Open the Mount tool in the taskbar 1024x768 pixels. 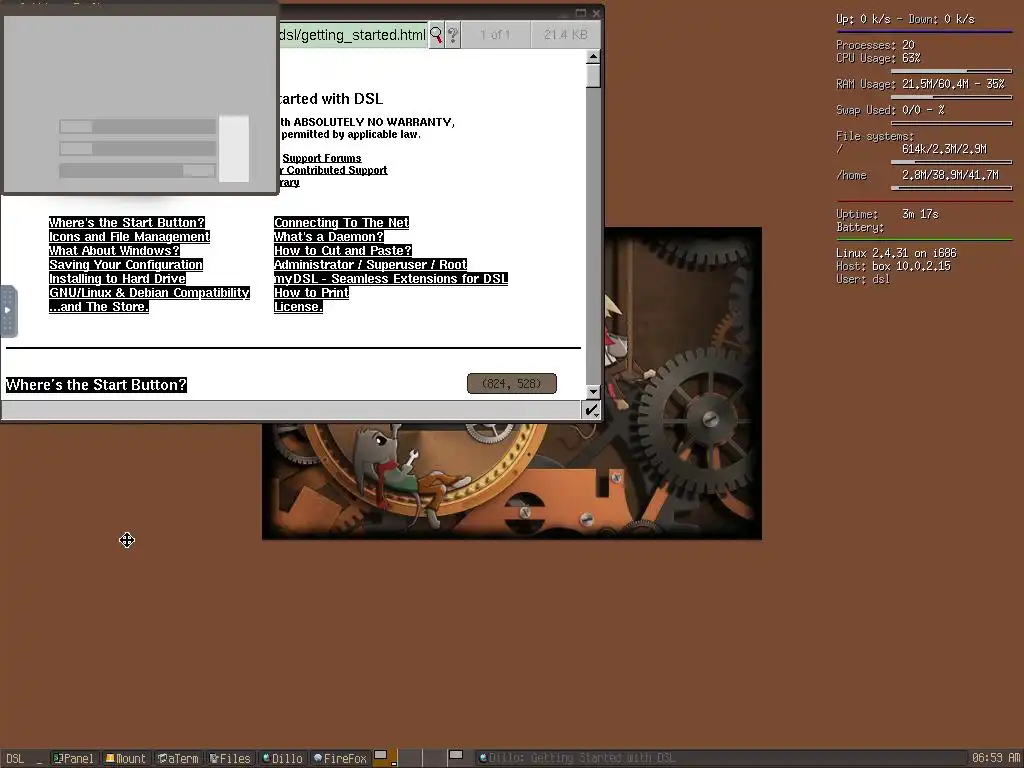coord(126,758)
